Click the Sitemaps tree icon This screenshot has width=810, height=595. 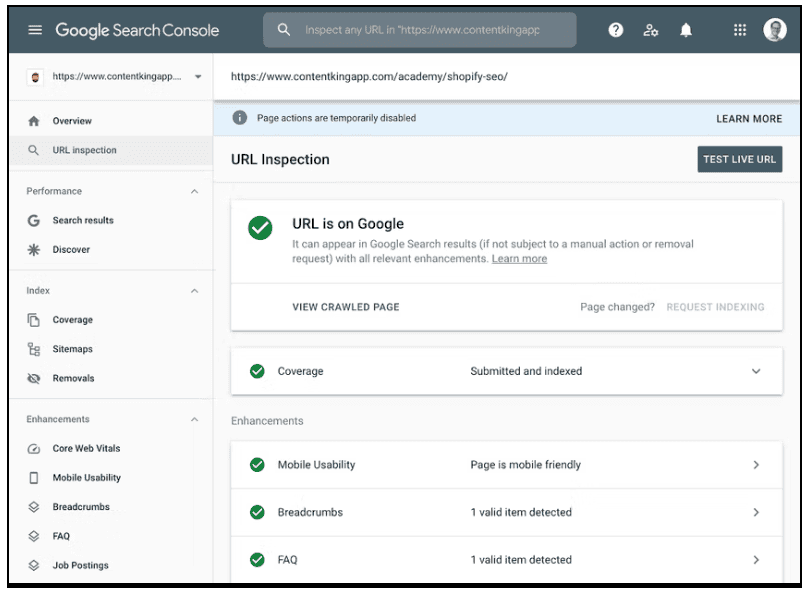34,349
